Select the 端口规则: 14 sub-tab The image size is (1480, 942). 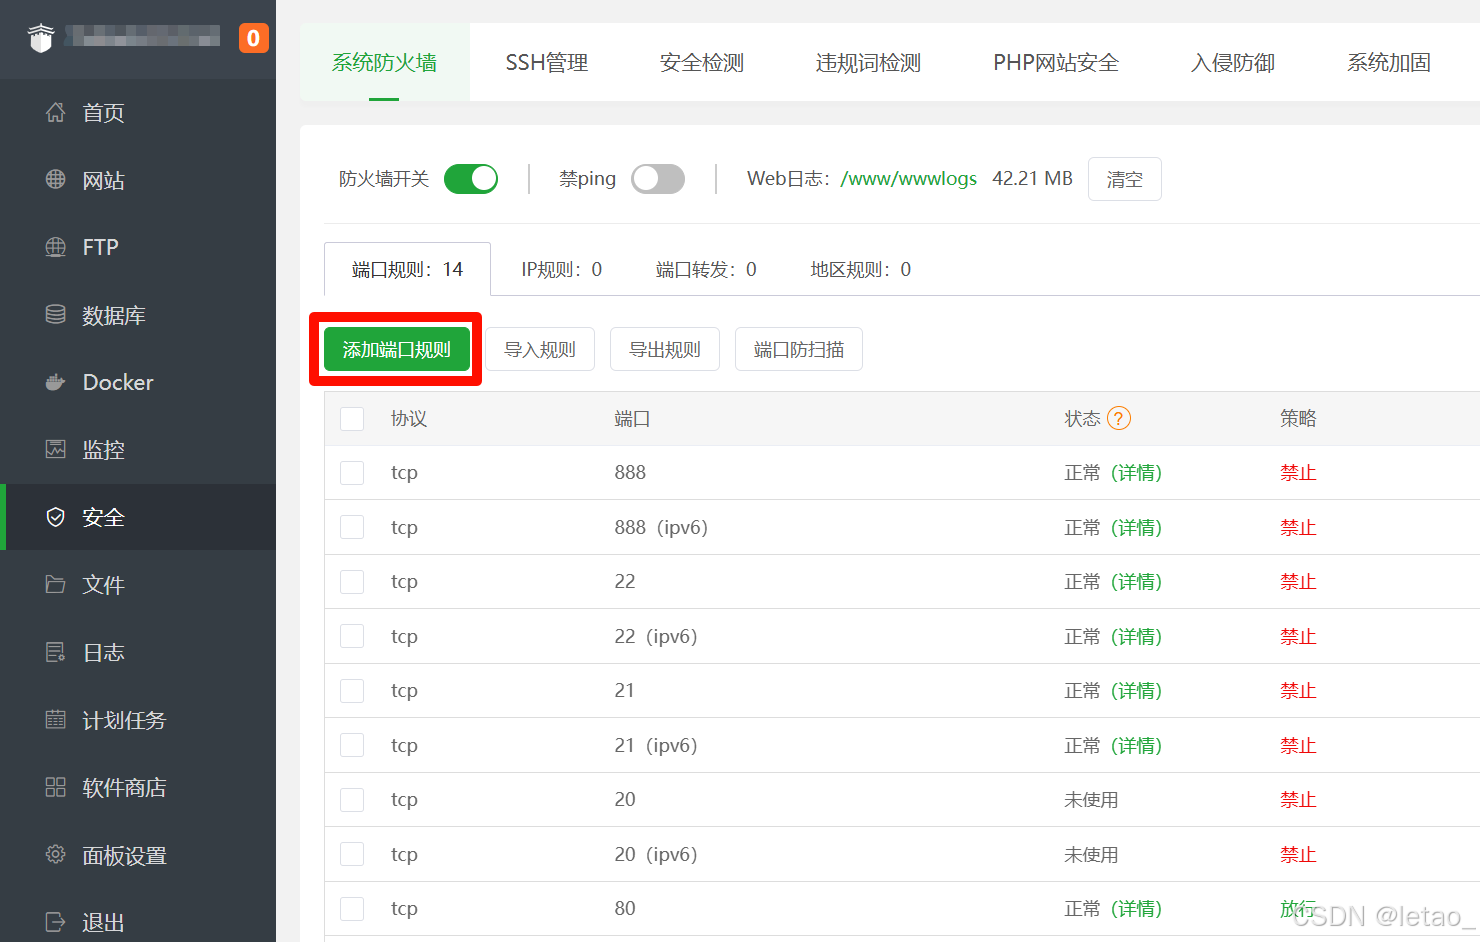[x=407, y=269]
